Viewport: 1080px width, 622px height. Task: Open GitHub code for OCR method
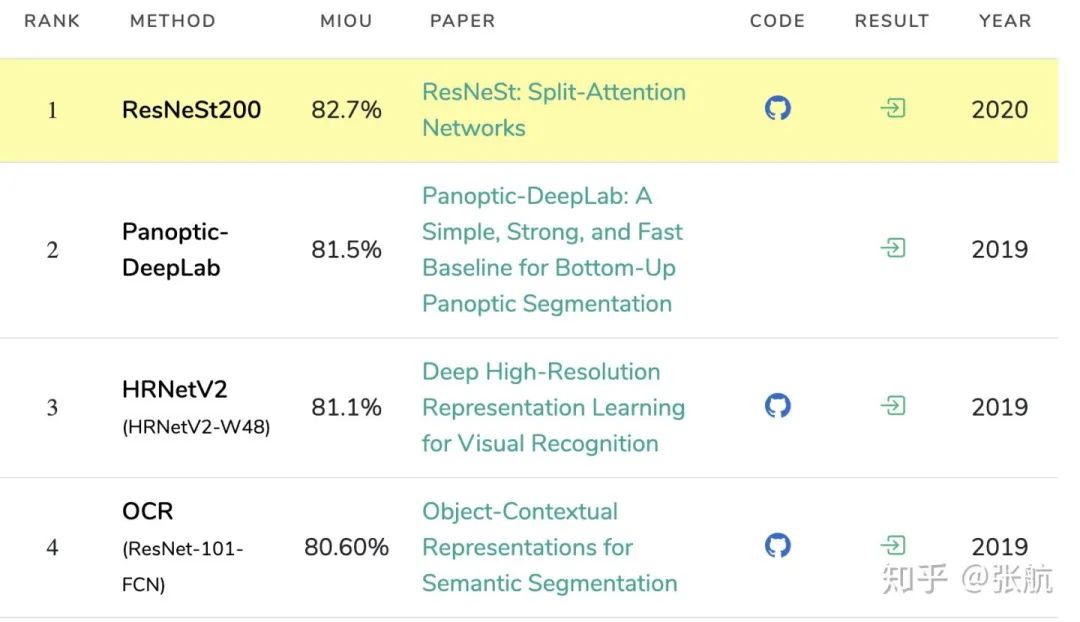coord(777,545)
